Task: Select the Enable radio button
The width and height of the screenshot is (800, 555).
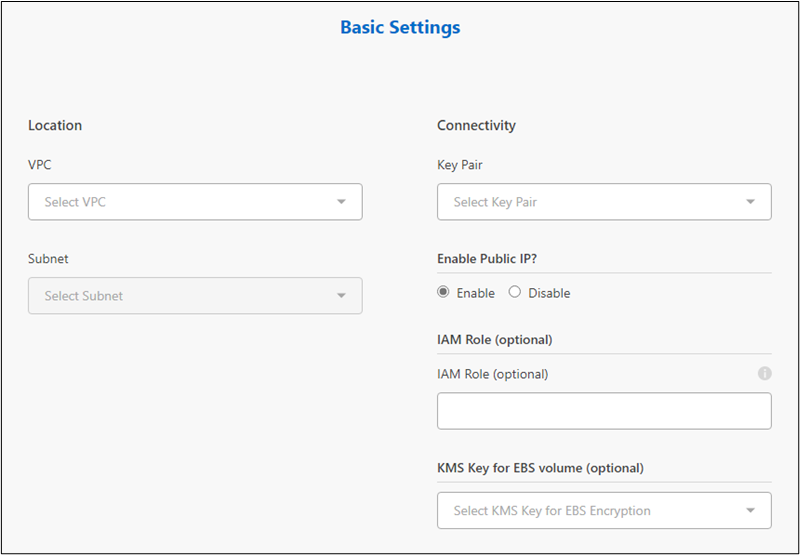Action: (x=443, y=293)
